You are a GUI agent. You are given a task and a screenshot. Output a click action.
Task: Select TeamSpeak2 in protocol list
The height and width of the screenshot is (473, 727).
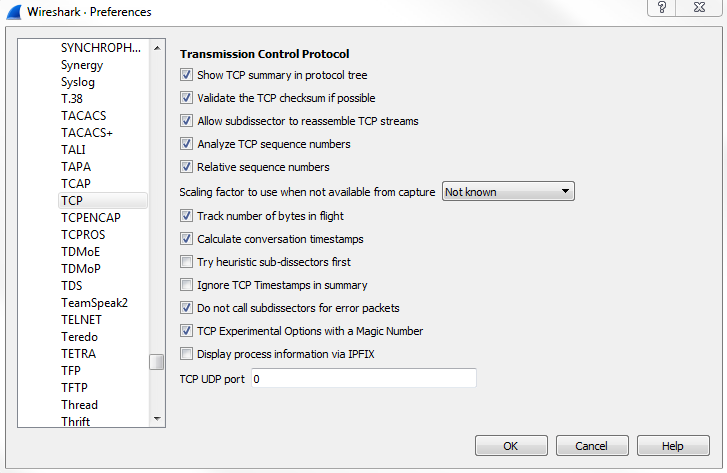(94, 303)
